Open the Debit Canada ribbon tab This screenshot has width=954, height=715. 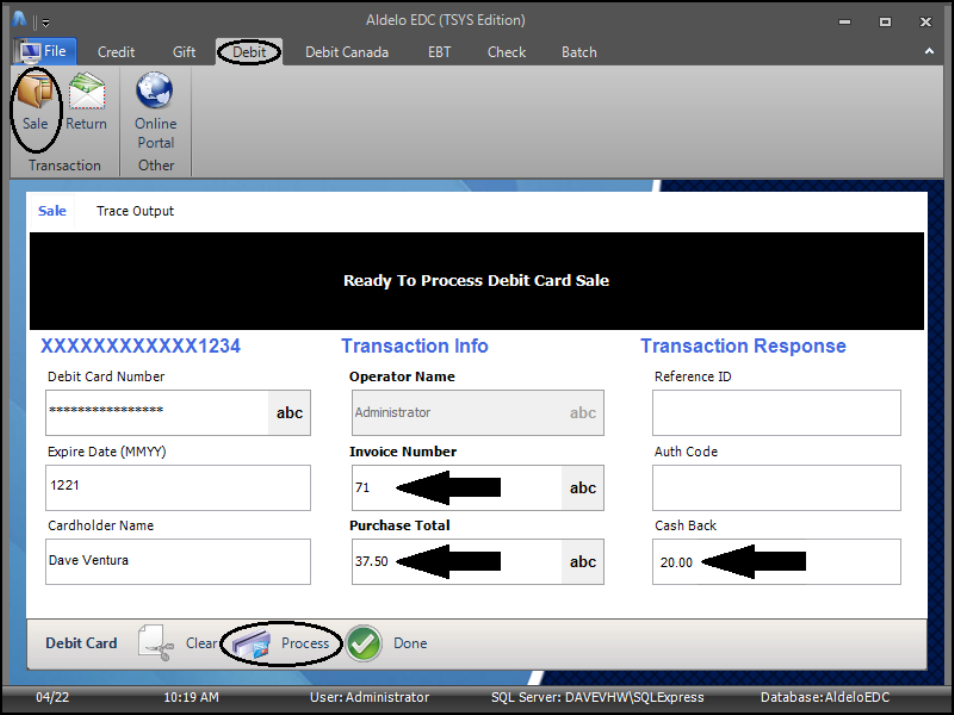click(x=347, y=52)
